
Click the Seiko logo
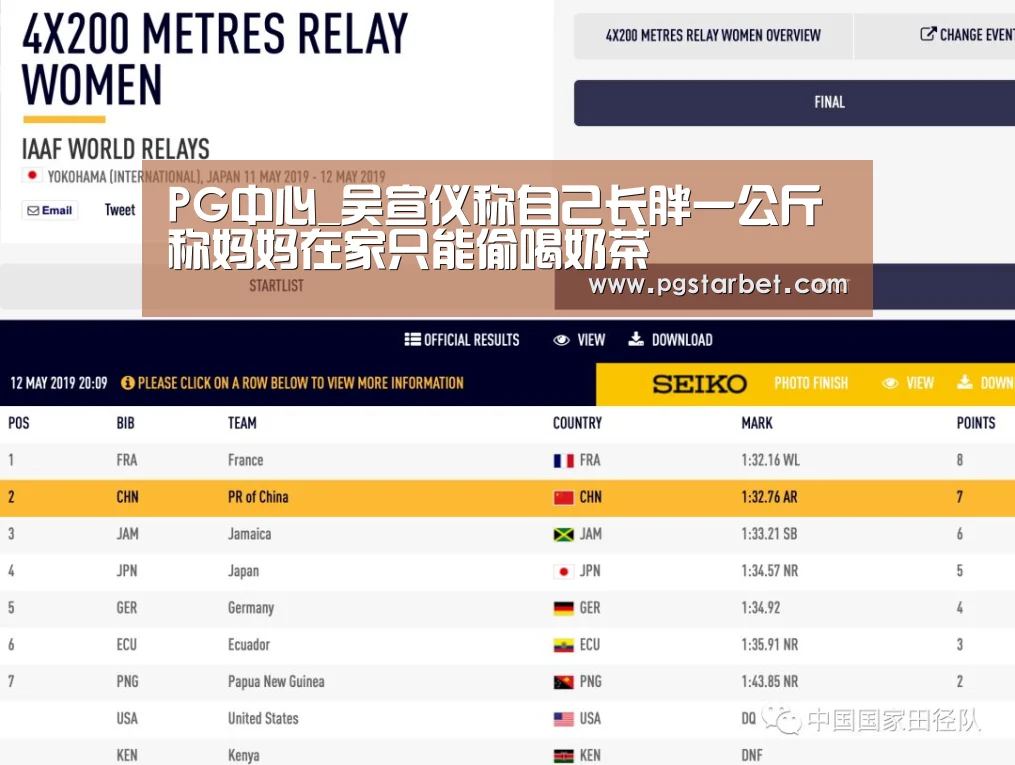[699, 384]
